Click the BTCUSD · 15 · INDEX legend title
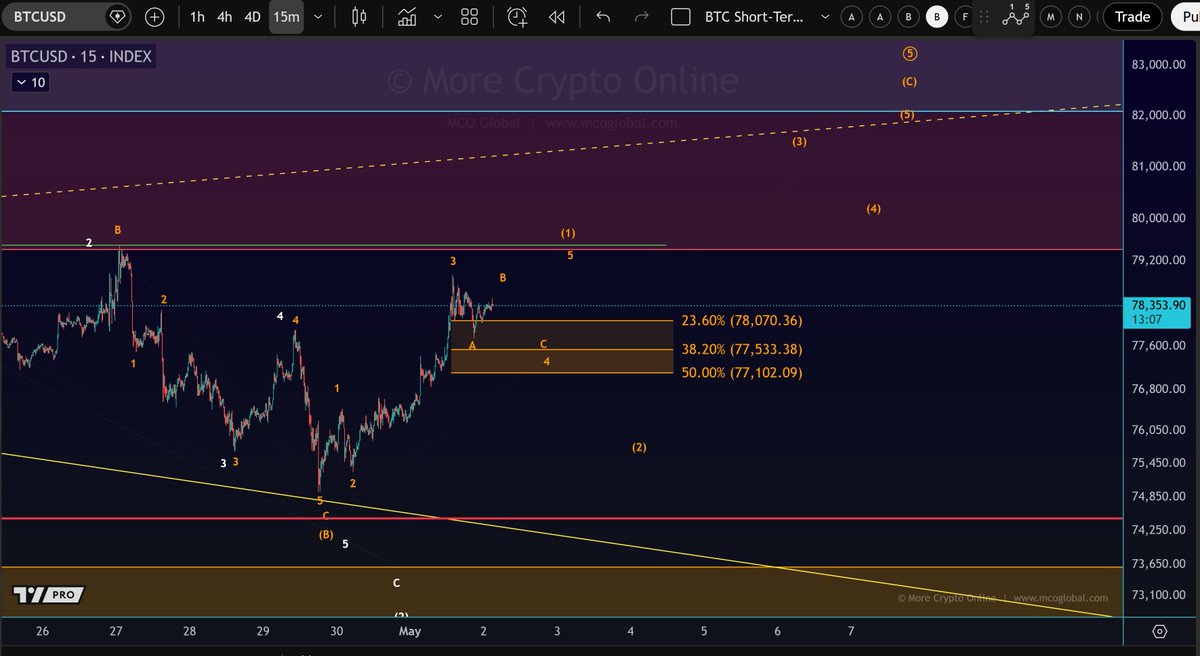This screenshot has height=656, width=1200. click(82, 57)
